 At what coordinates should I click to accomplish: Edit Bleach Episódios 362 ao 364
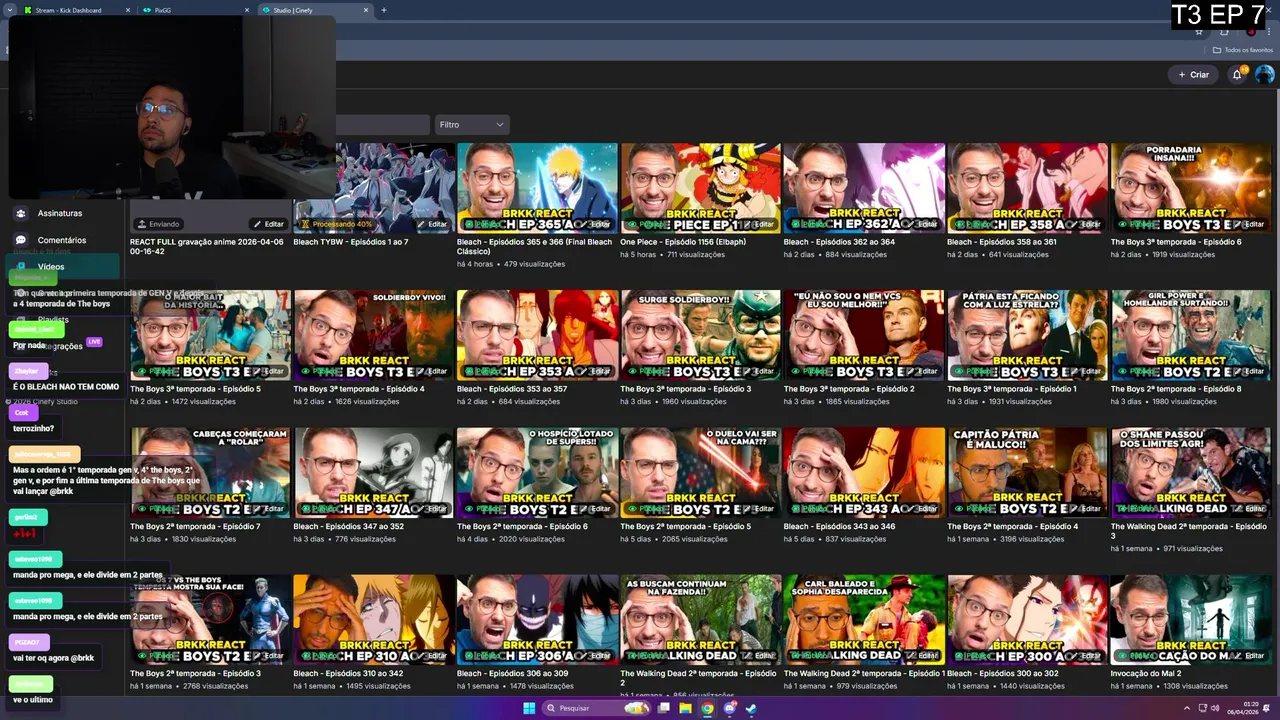tap(922, 224)
